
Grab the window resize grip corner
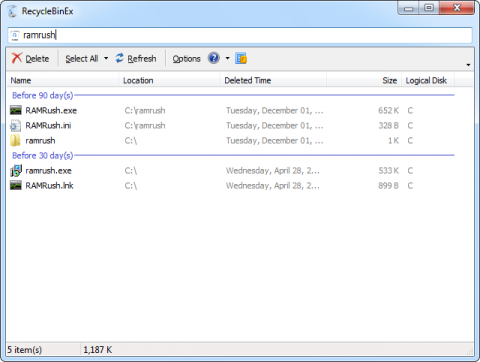click(x=470, y=352)
